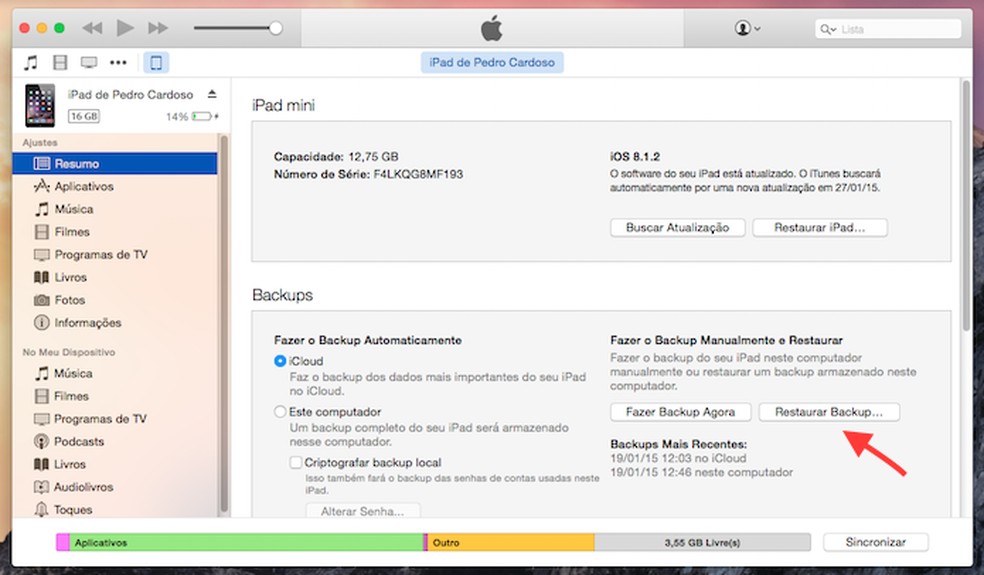Enable Criptografar backup local checkbox
The height and width of the screenshot is (575, 984).
pos(296,463)
